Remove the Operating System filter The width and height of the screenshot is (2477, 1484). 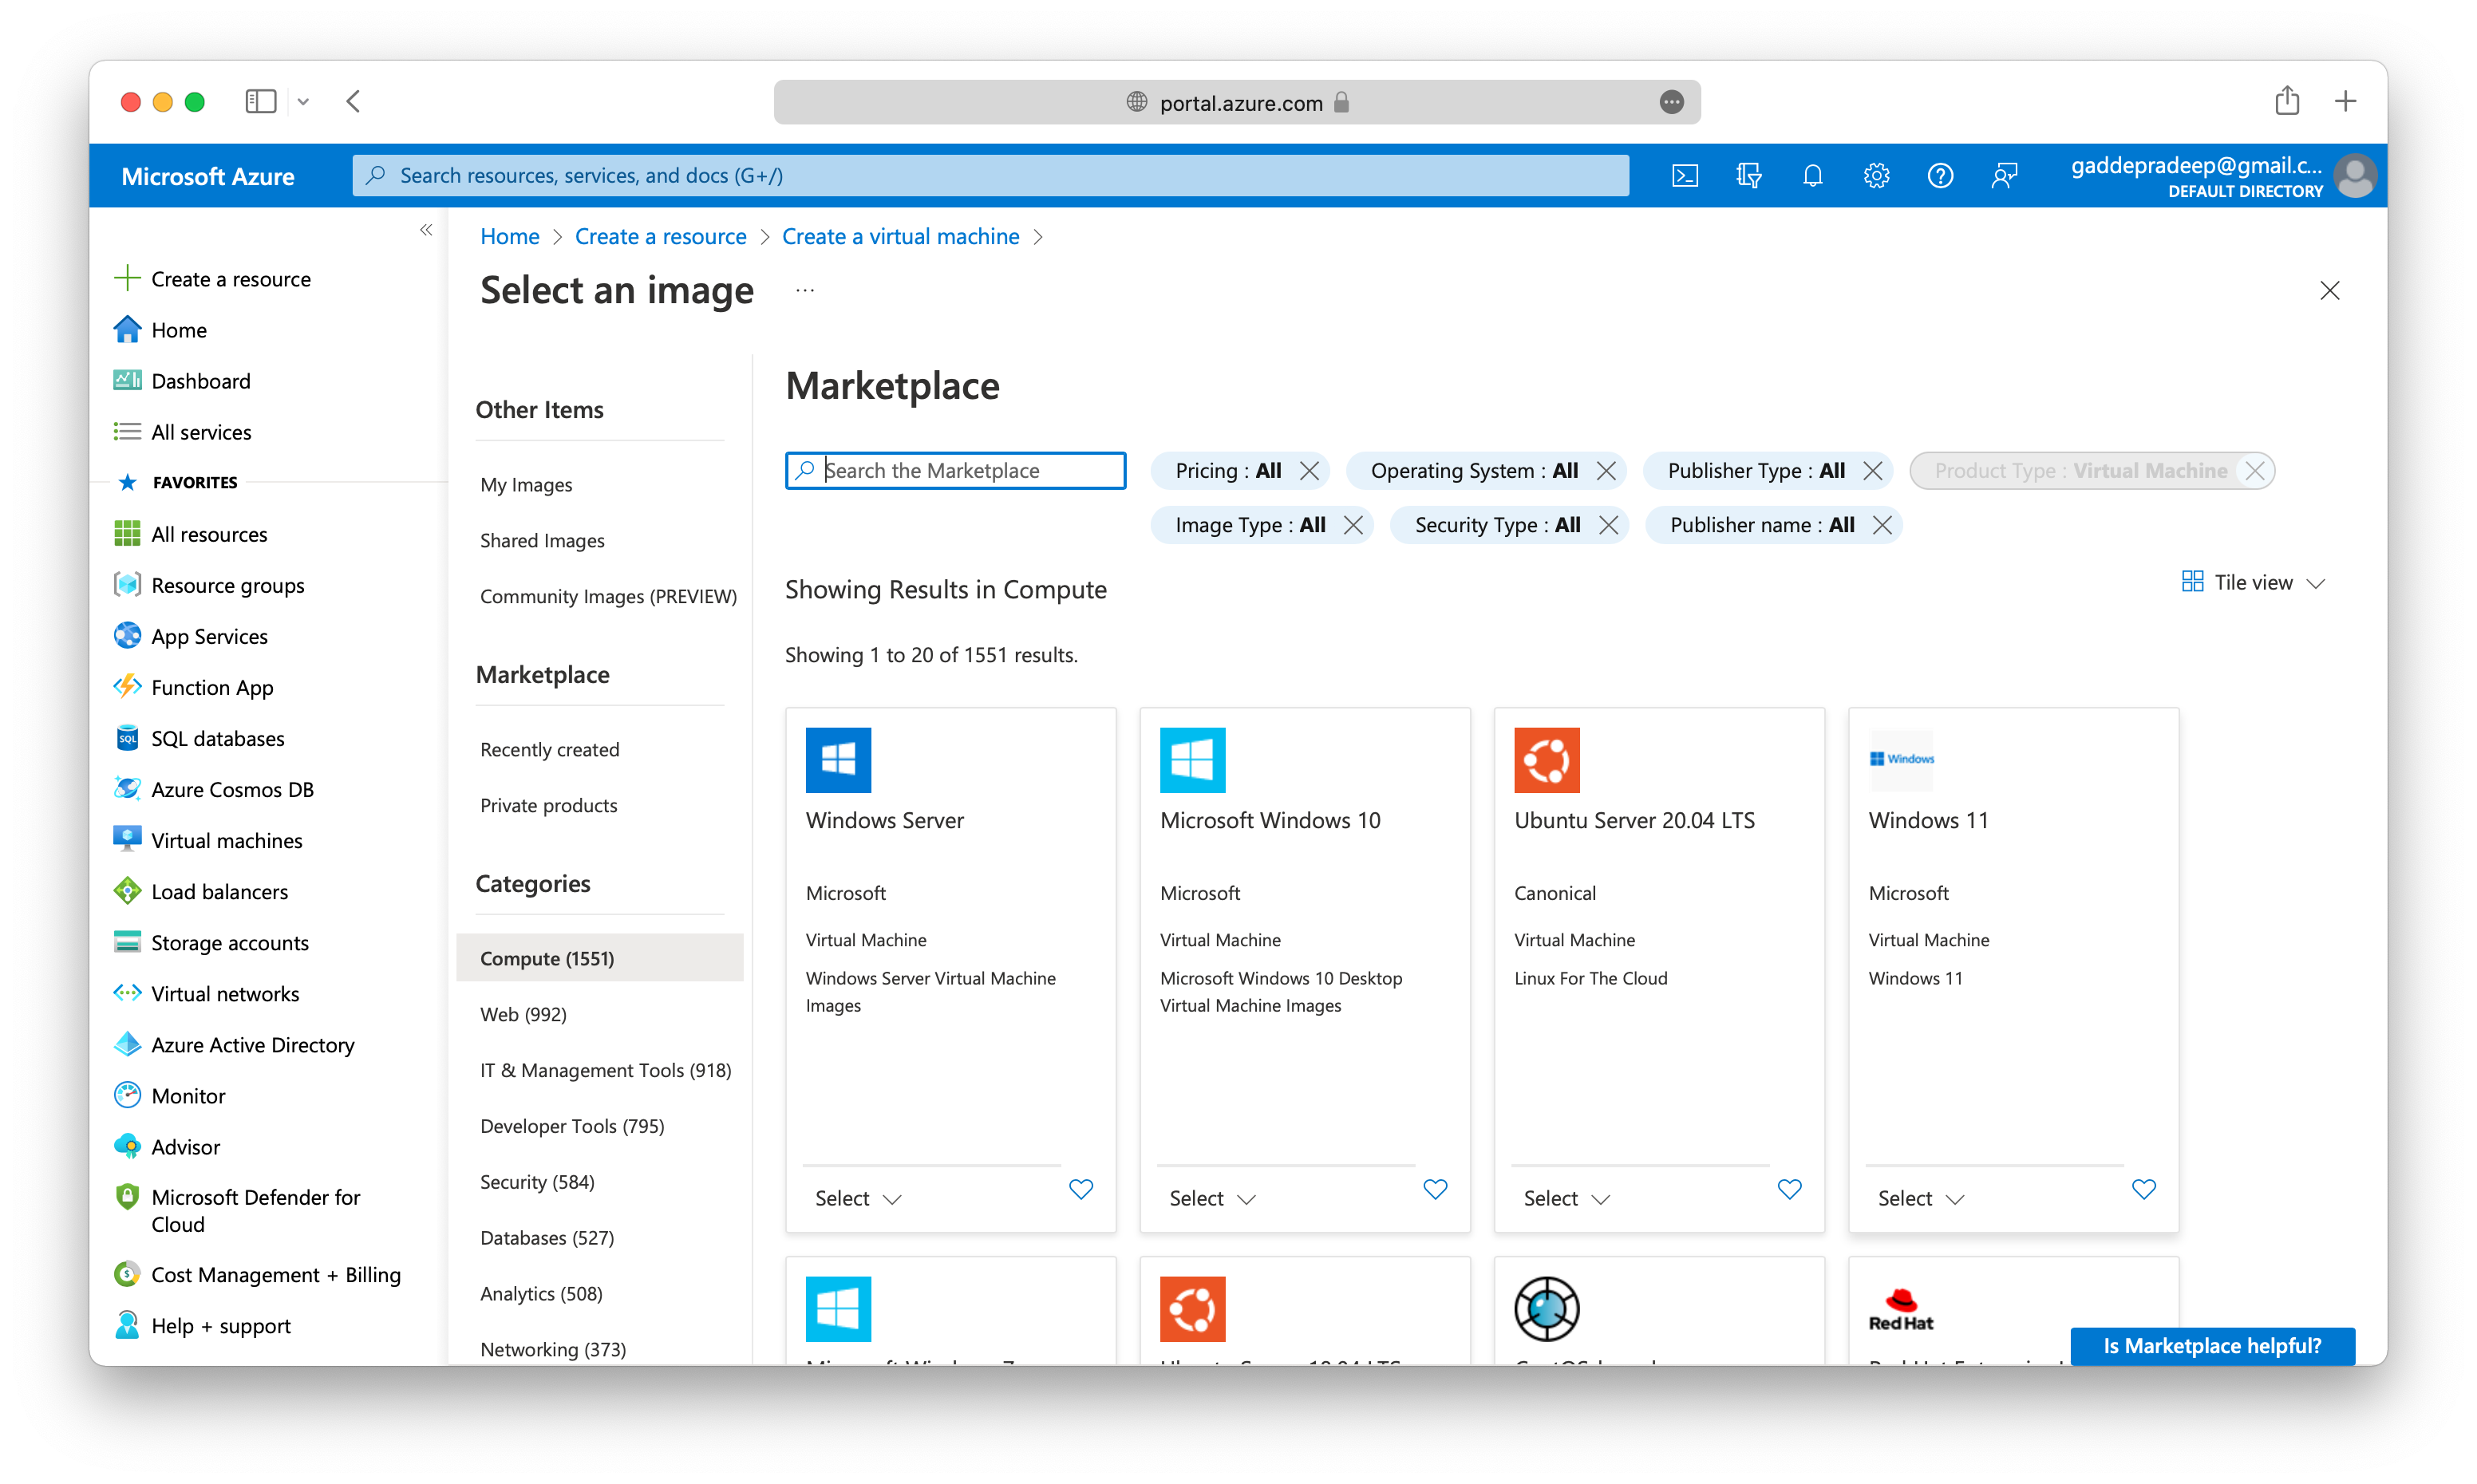click(x=1606, y=471)
